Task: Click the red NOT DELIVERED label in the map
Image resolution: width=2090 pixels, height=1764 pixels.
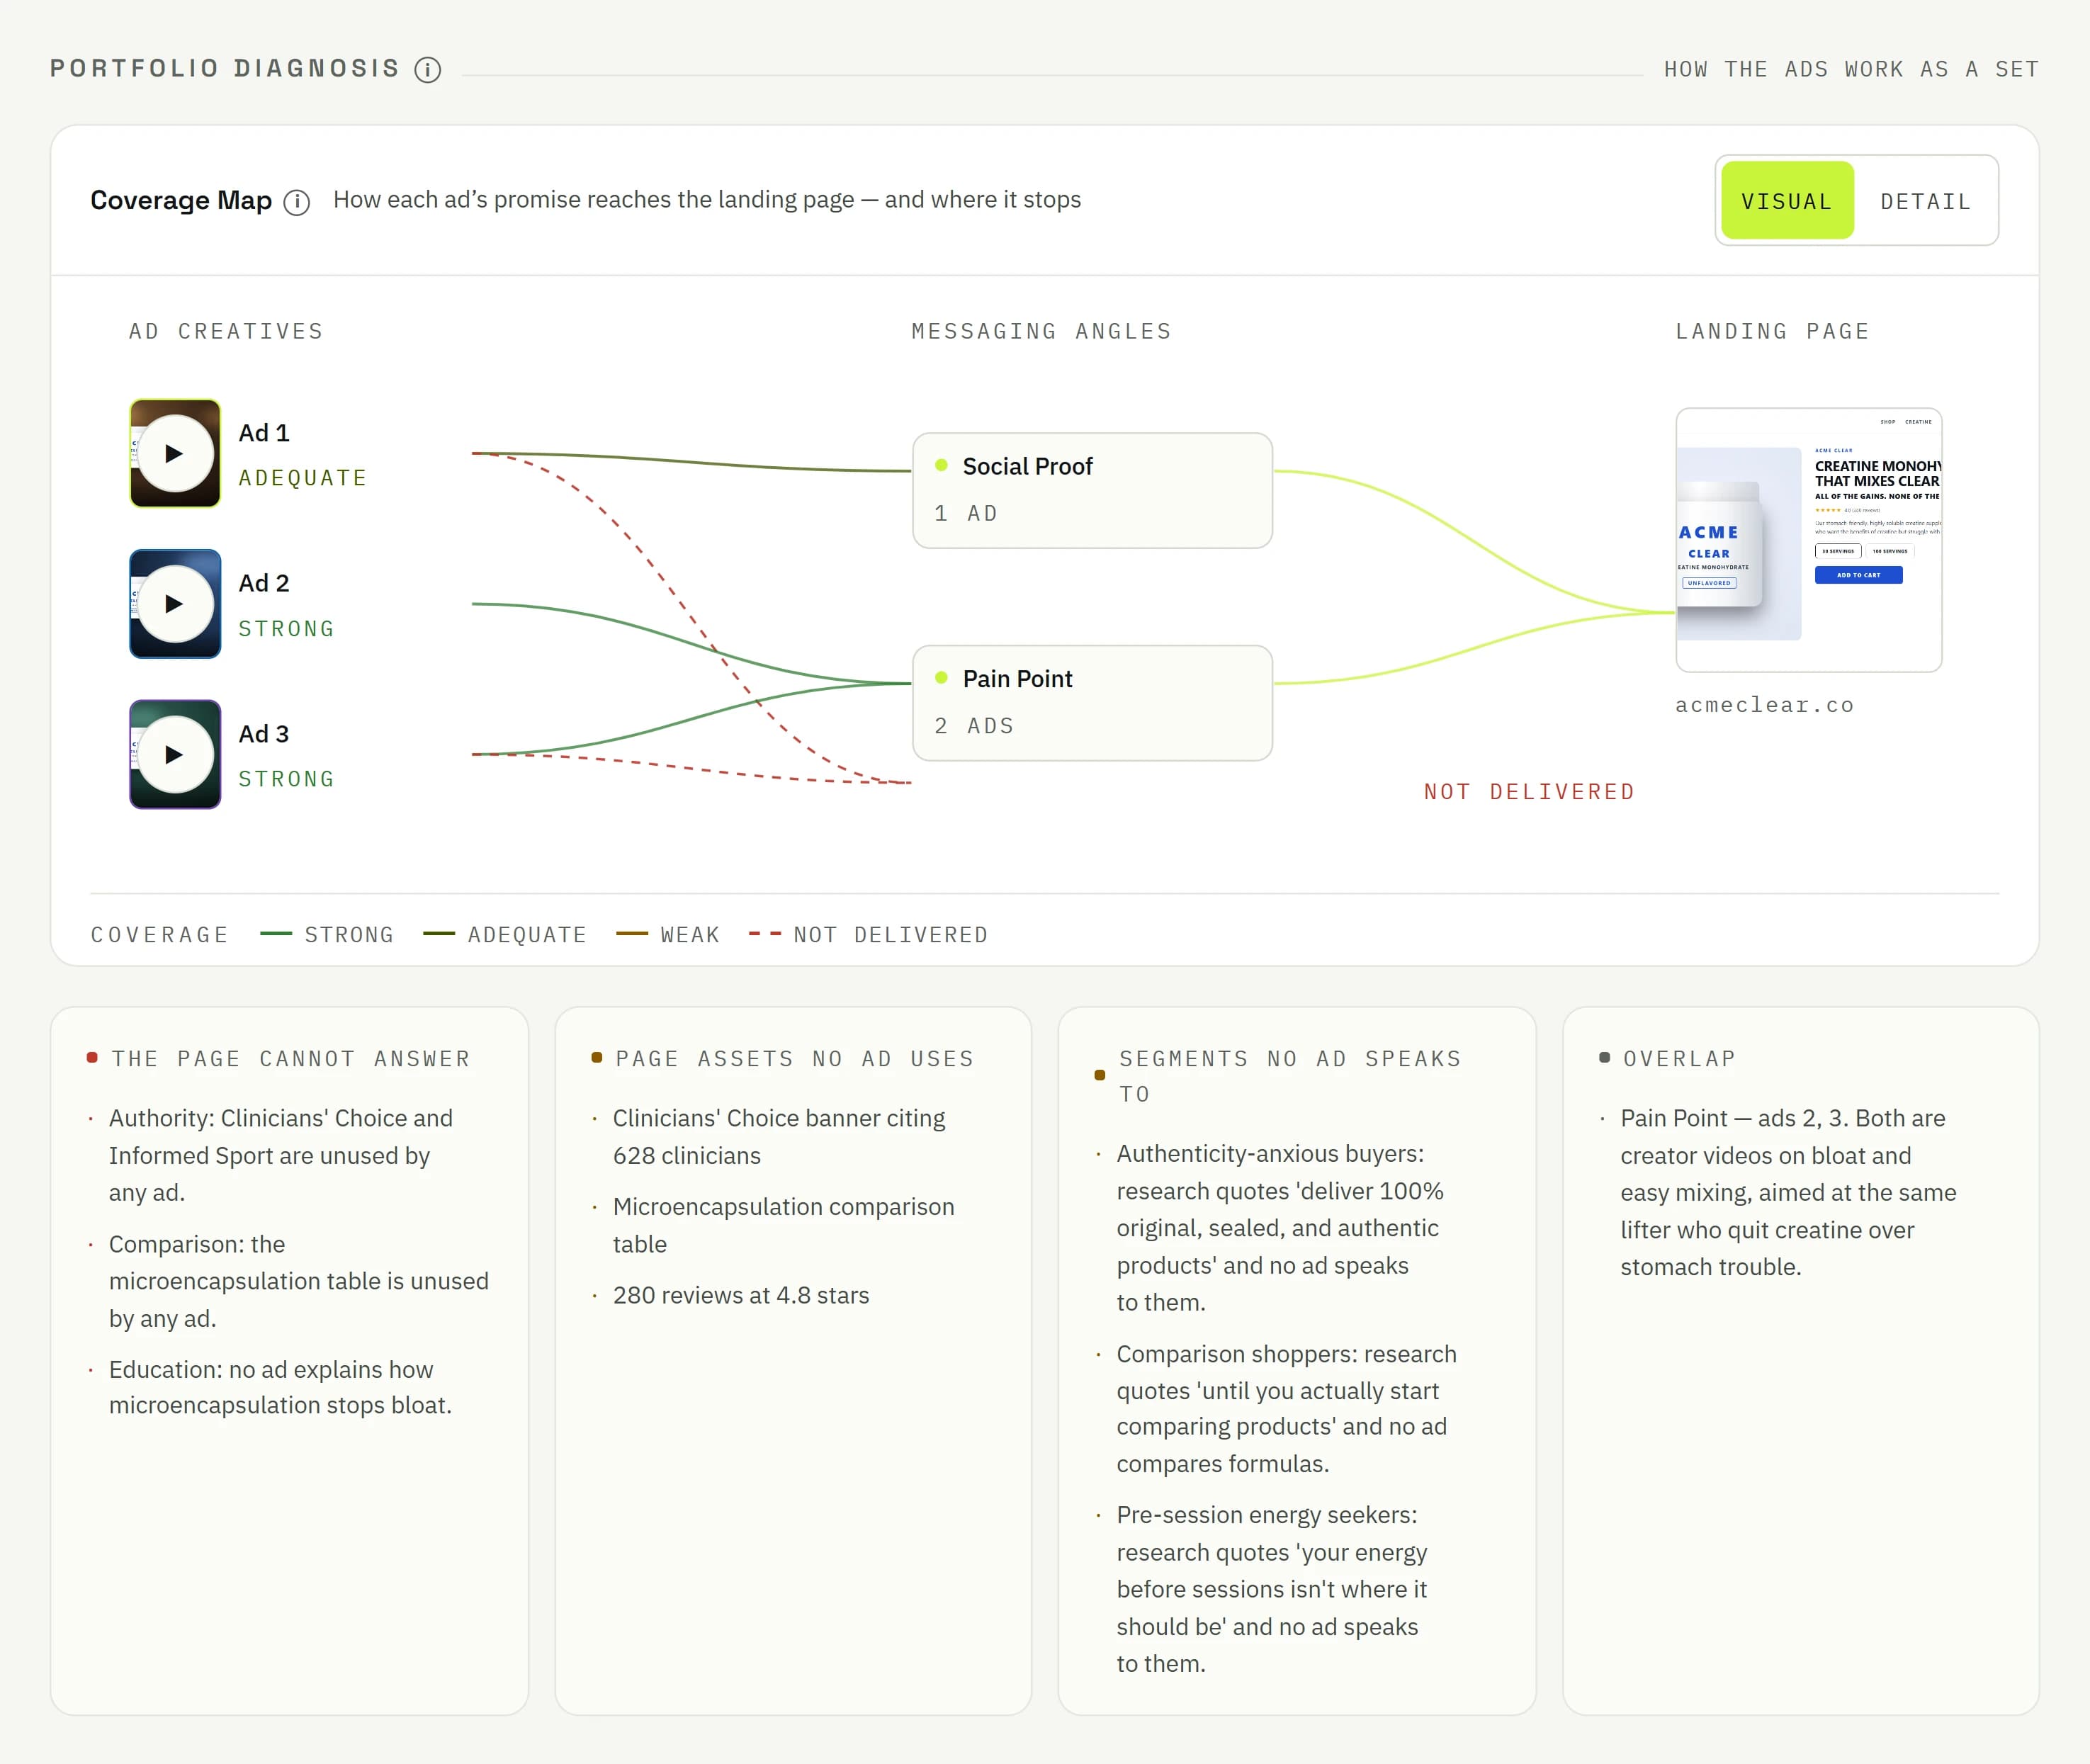Action: [1529, 792]
